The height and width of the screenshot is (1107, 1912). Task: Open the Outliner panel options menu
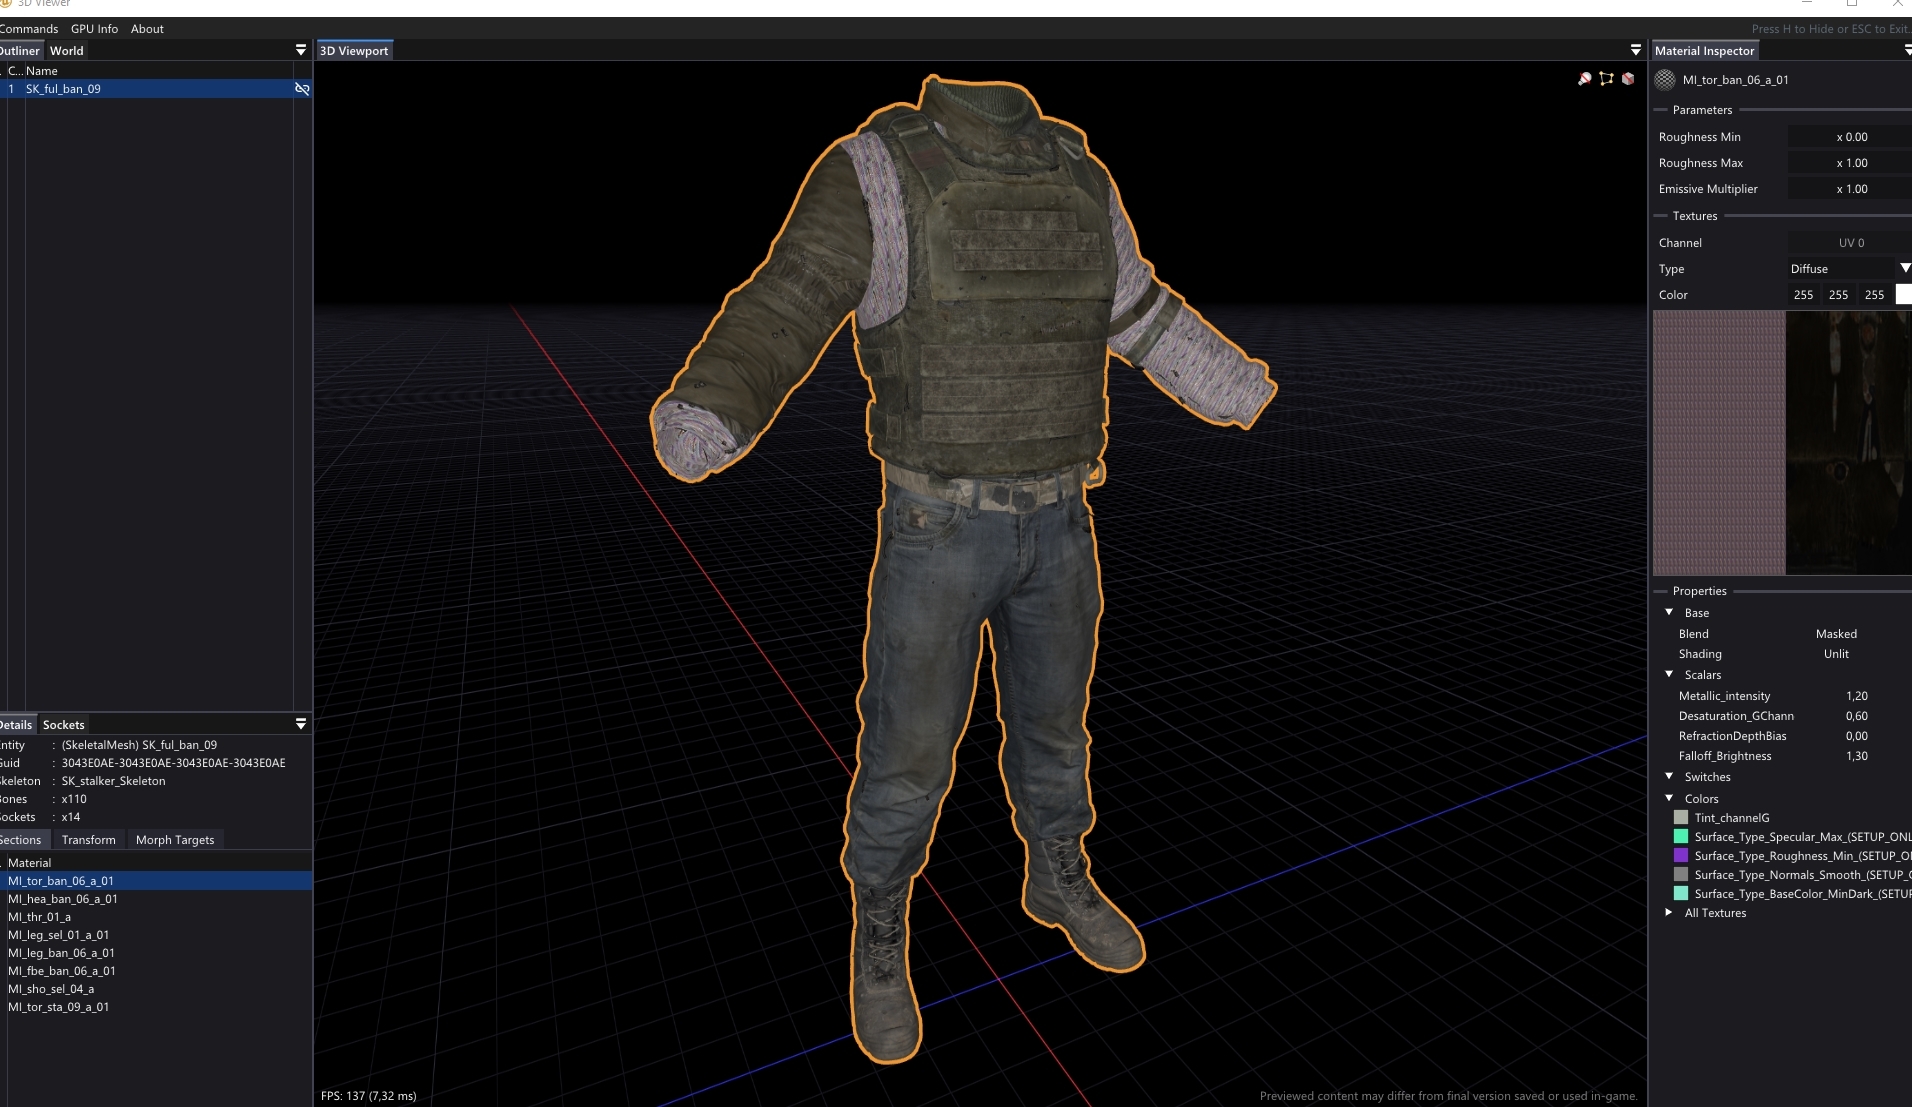[301, 50]
